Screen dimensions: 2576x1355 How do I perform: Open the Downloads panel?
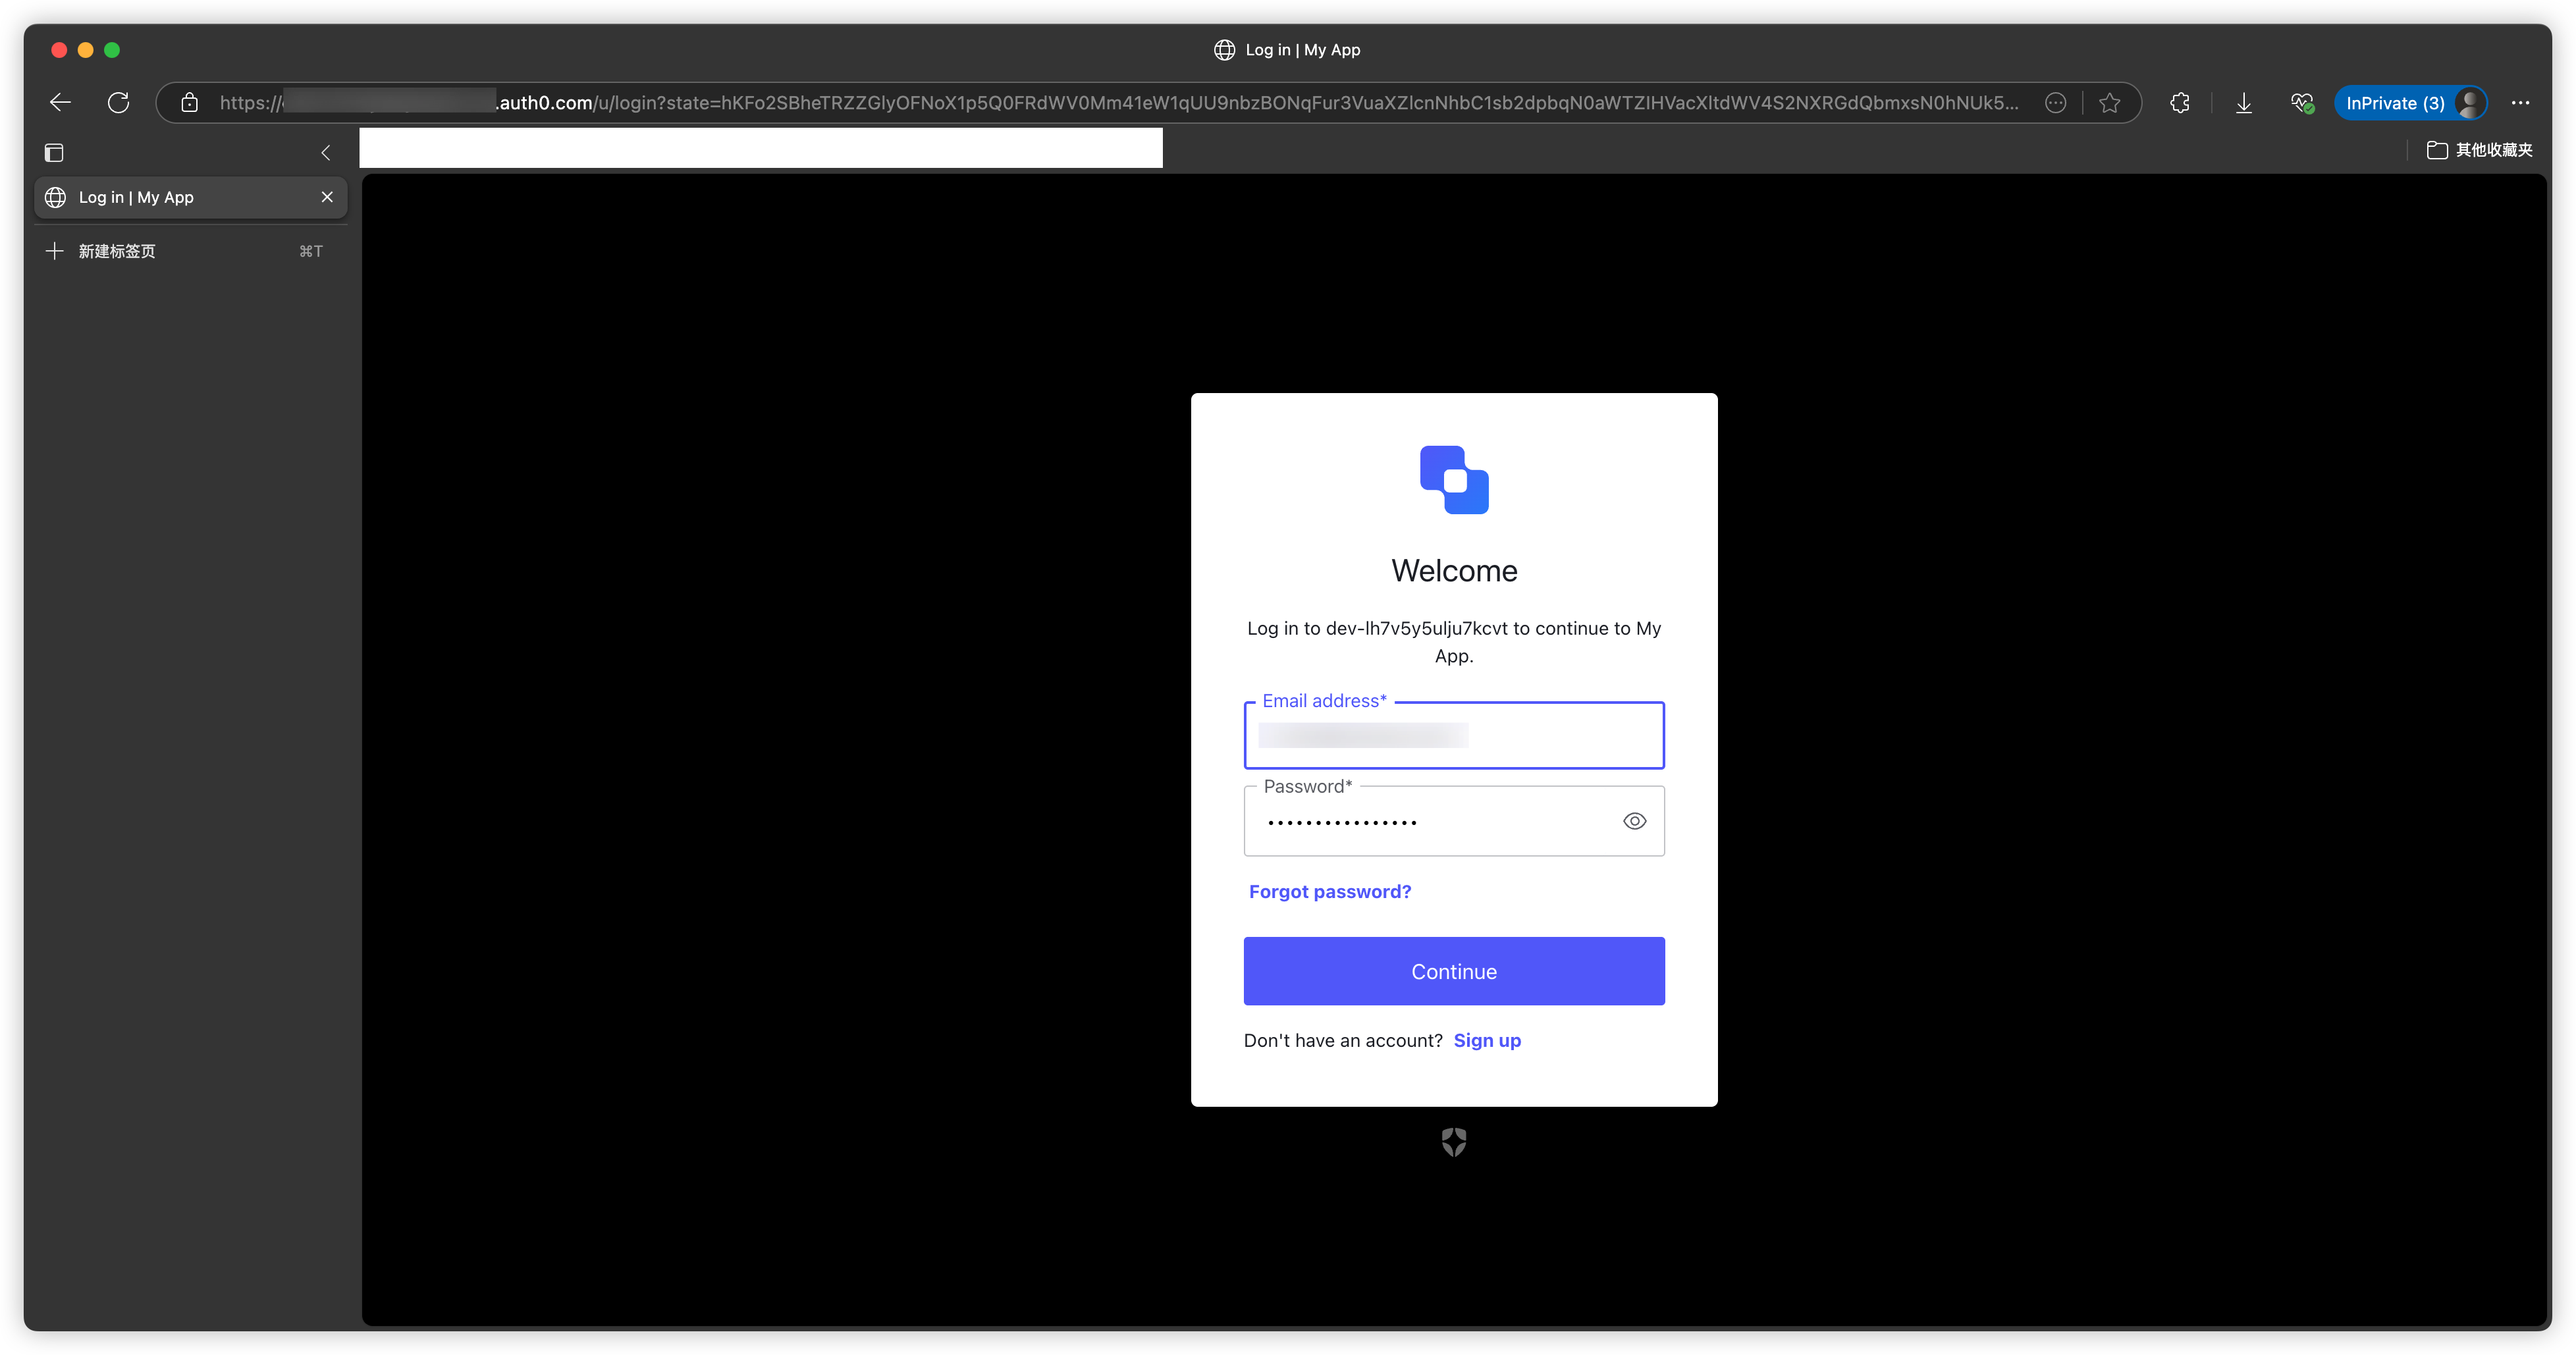2244,103
